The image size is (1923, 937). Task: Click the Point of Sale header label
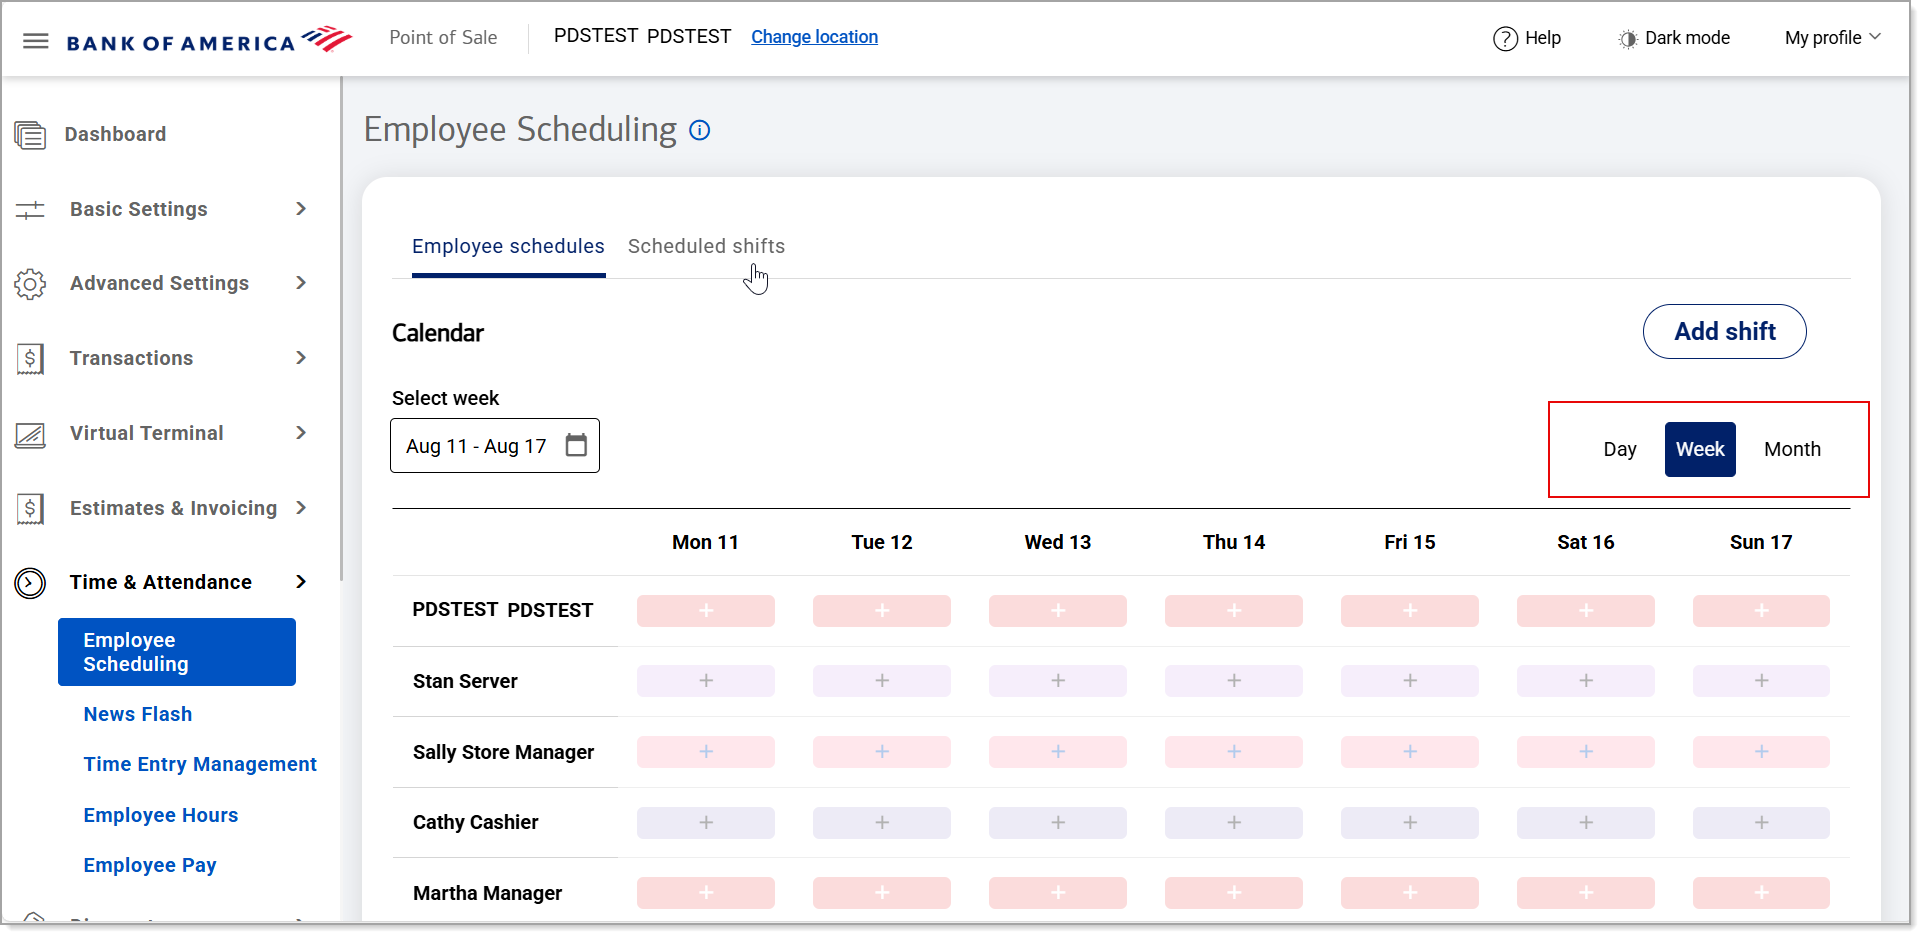(443, 38)
